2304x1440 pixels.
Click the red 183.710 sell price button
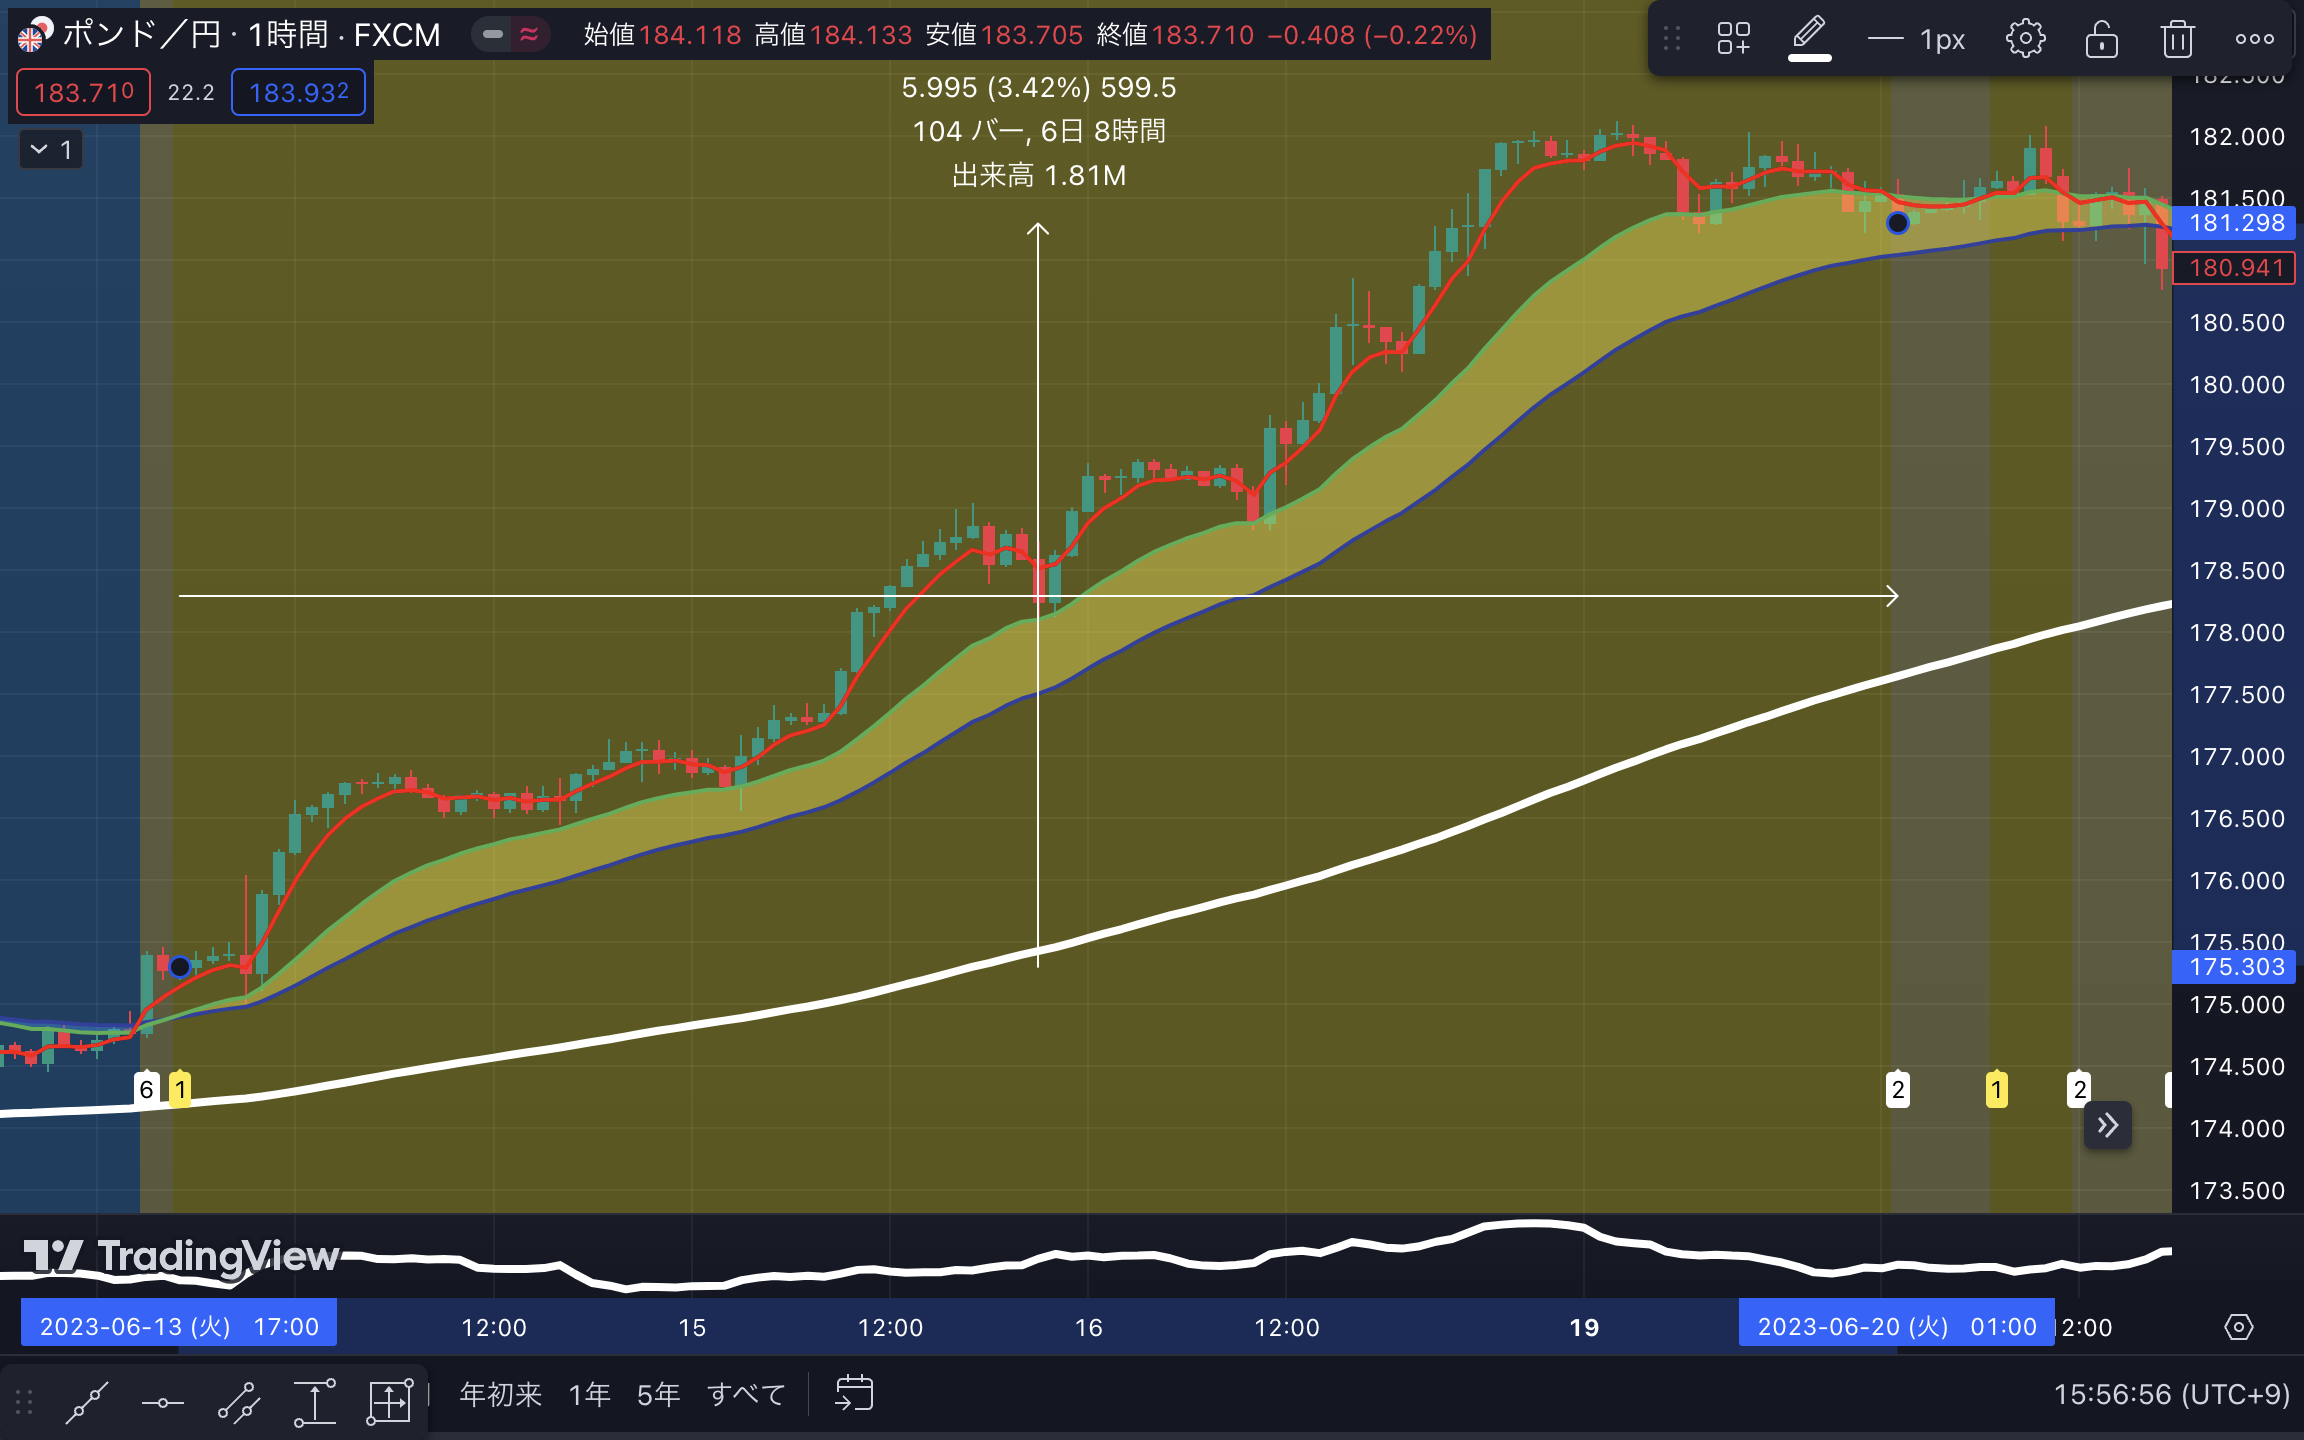tap(83, 93)
